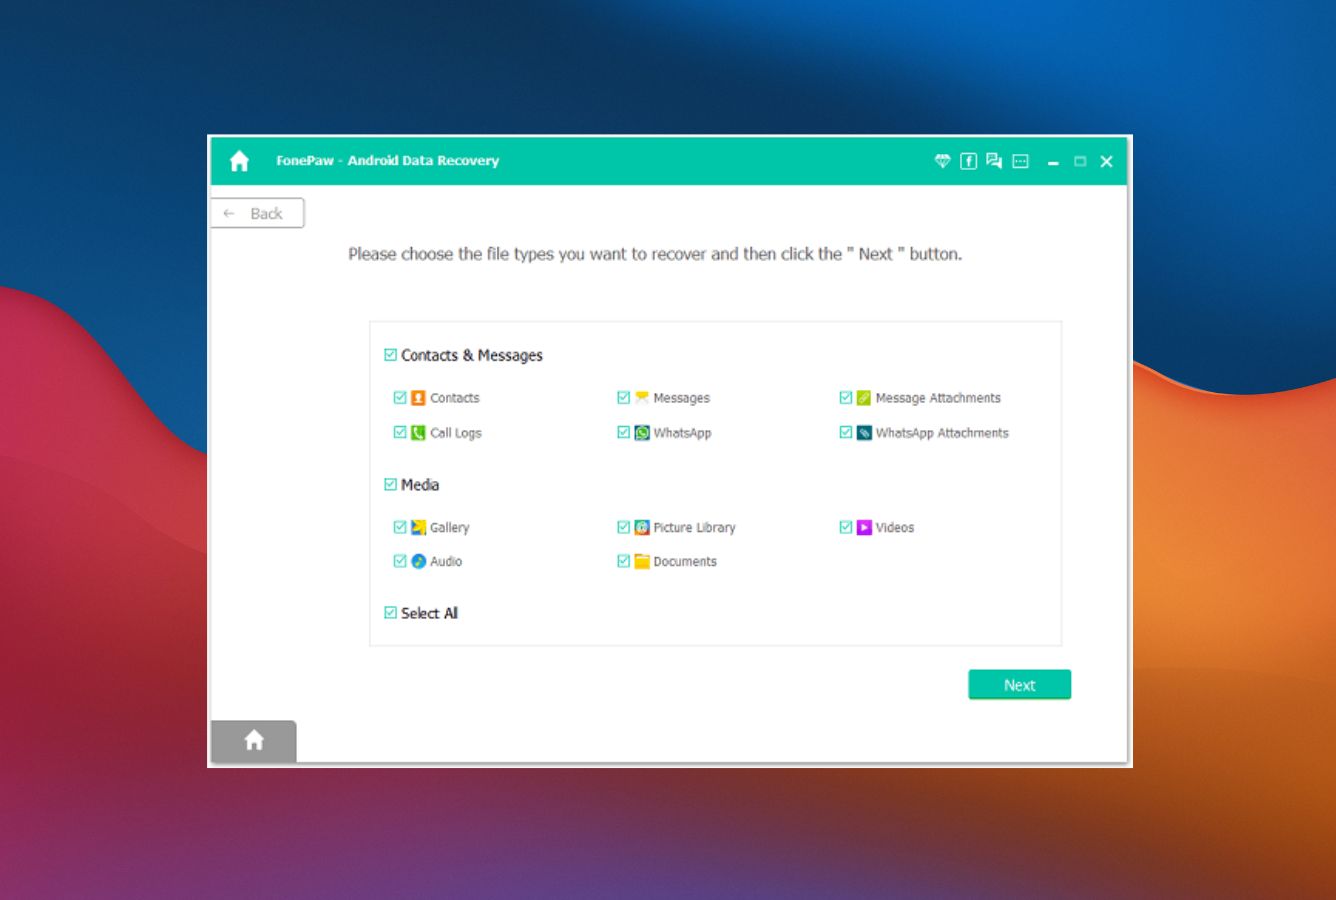Click the Audio music icon
Screen dimensions: 1336x900
pos(418,561)
